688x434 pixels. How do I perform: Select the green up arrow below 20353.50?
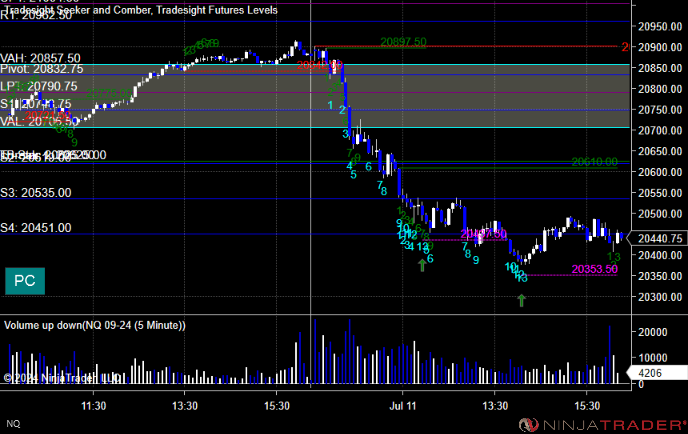(521, 300)
